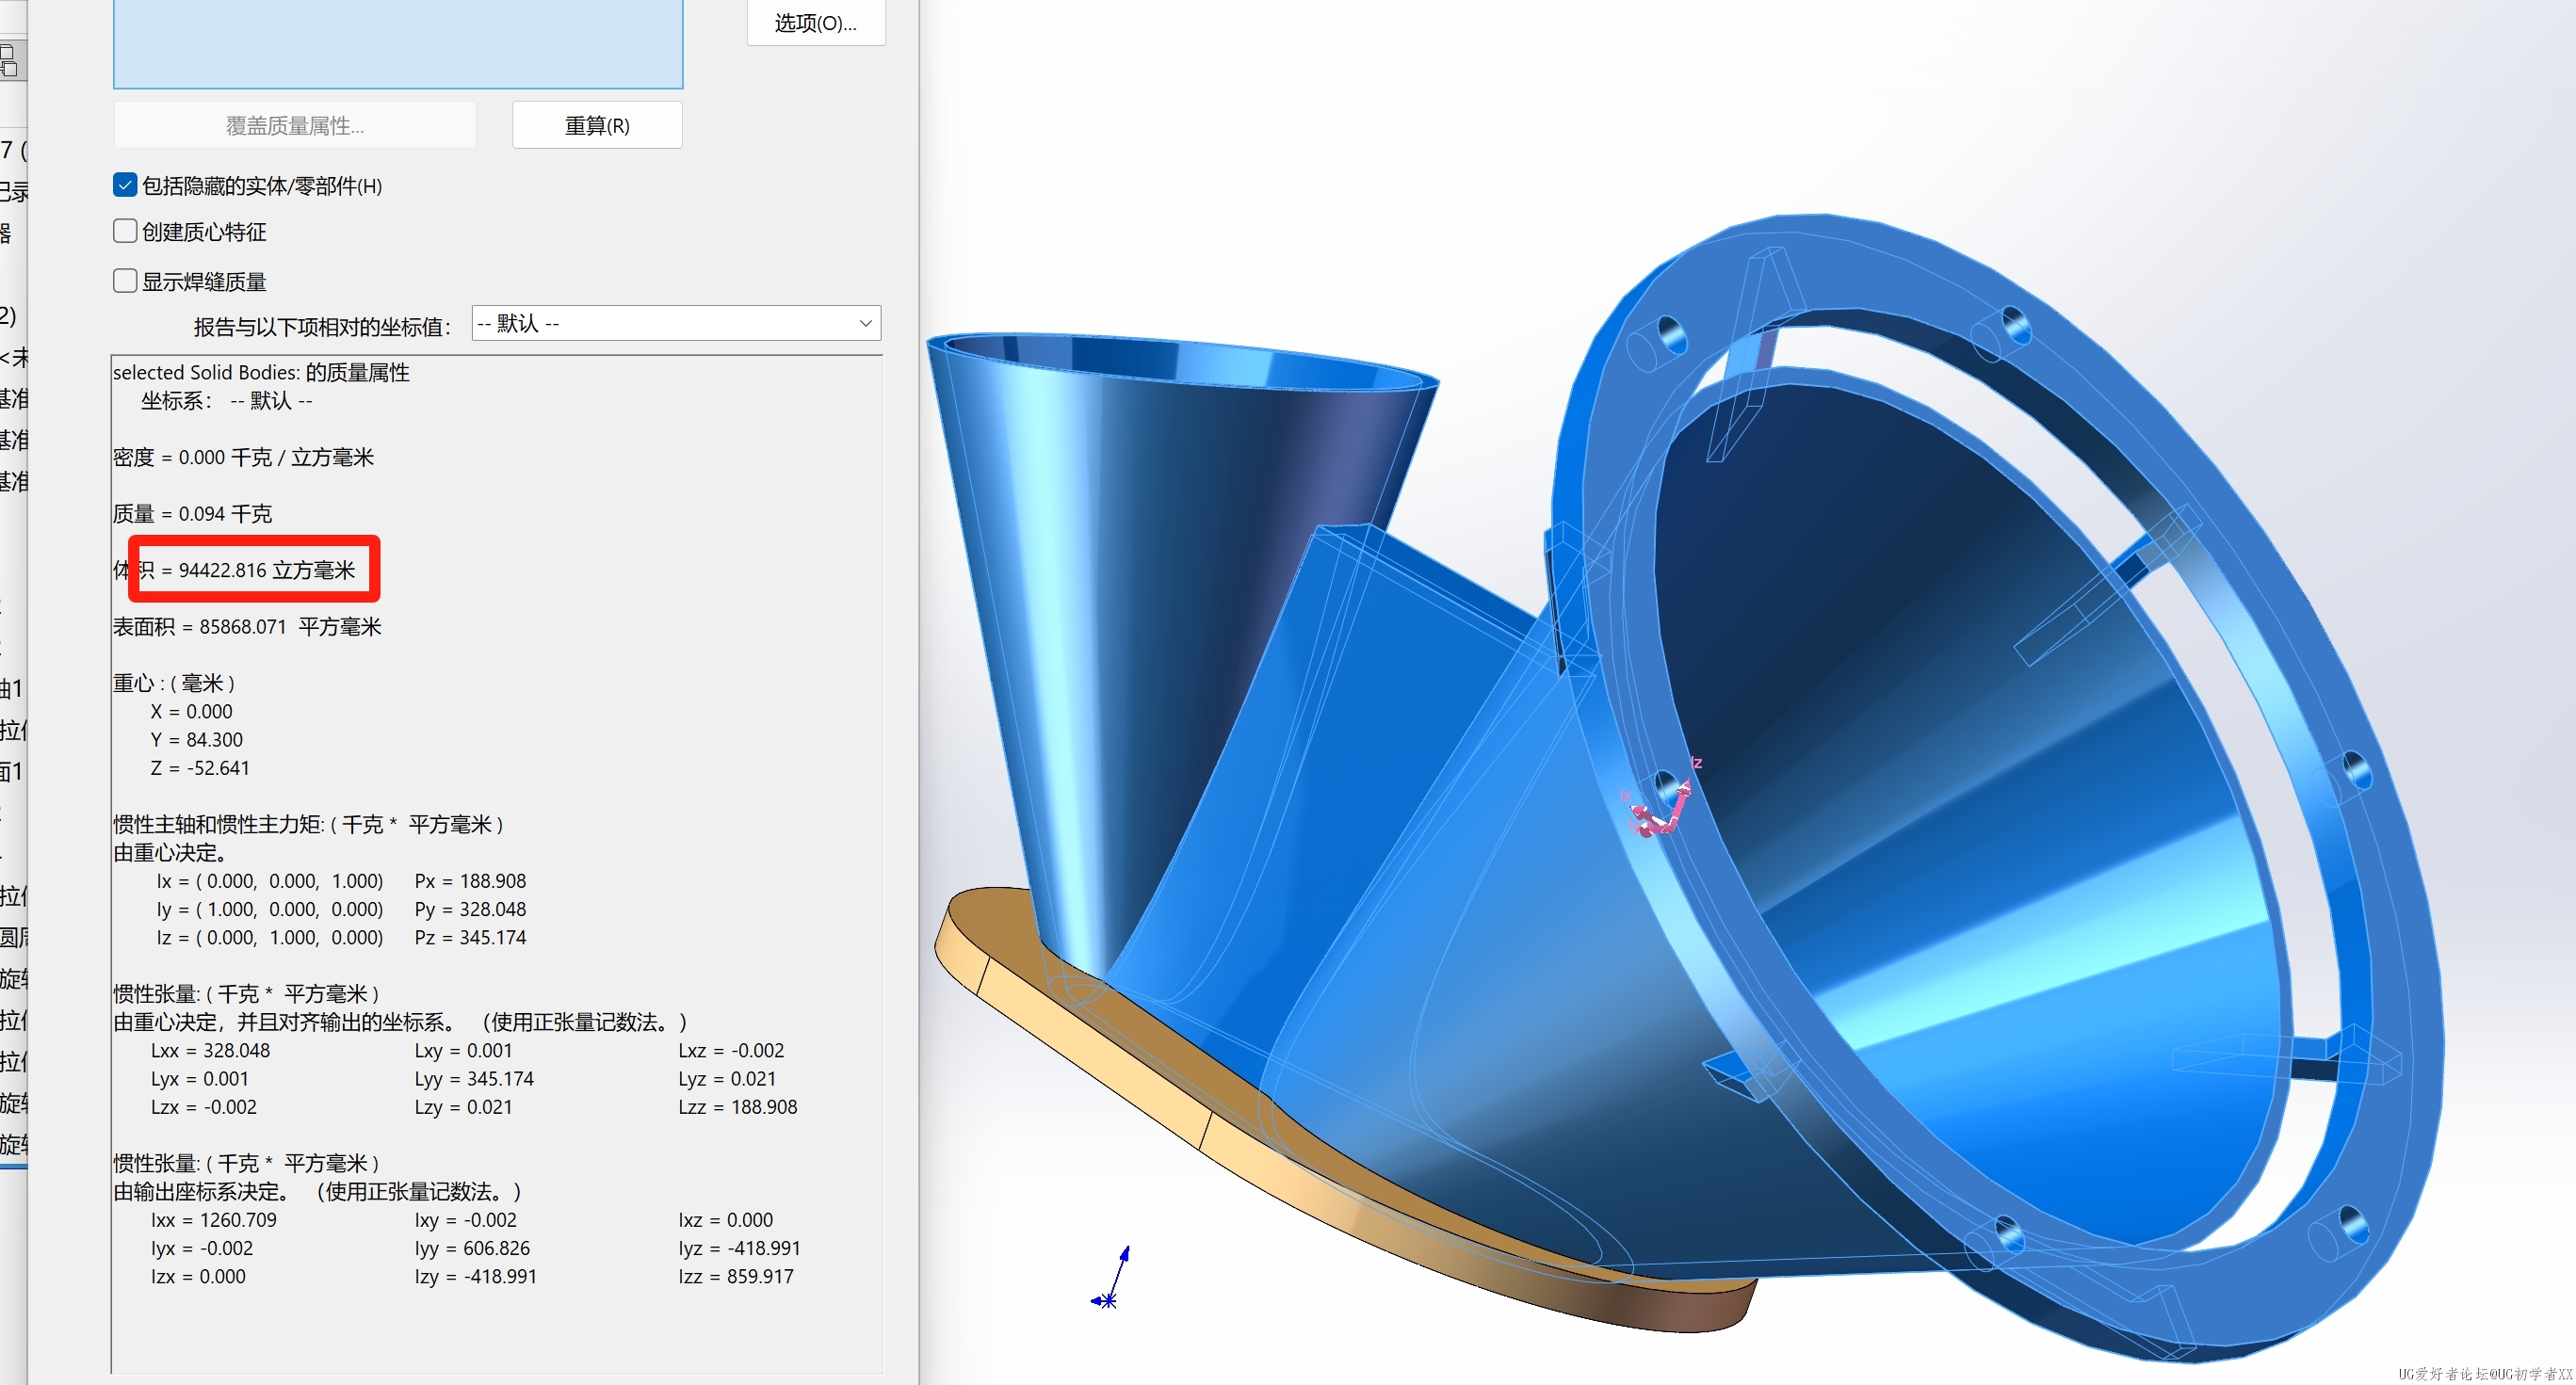Click the 'Ix = ( 0.000, 0.000, 1.000)' entry
Screen dimensions: 2576x1385
pos(269,880)
